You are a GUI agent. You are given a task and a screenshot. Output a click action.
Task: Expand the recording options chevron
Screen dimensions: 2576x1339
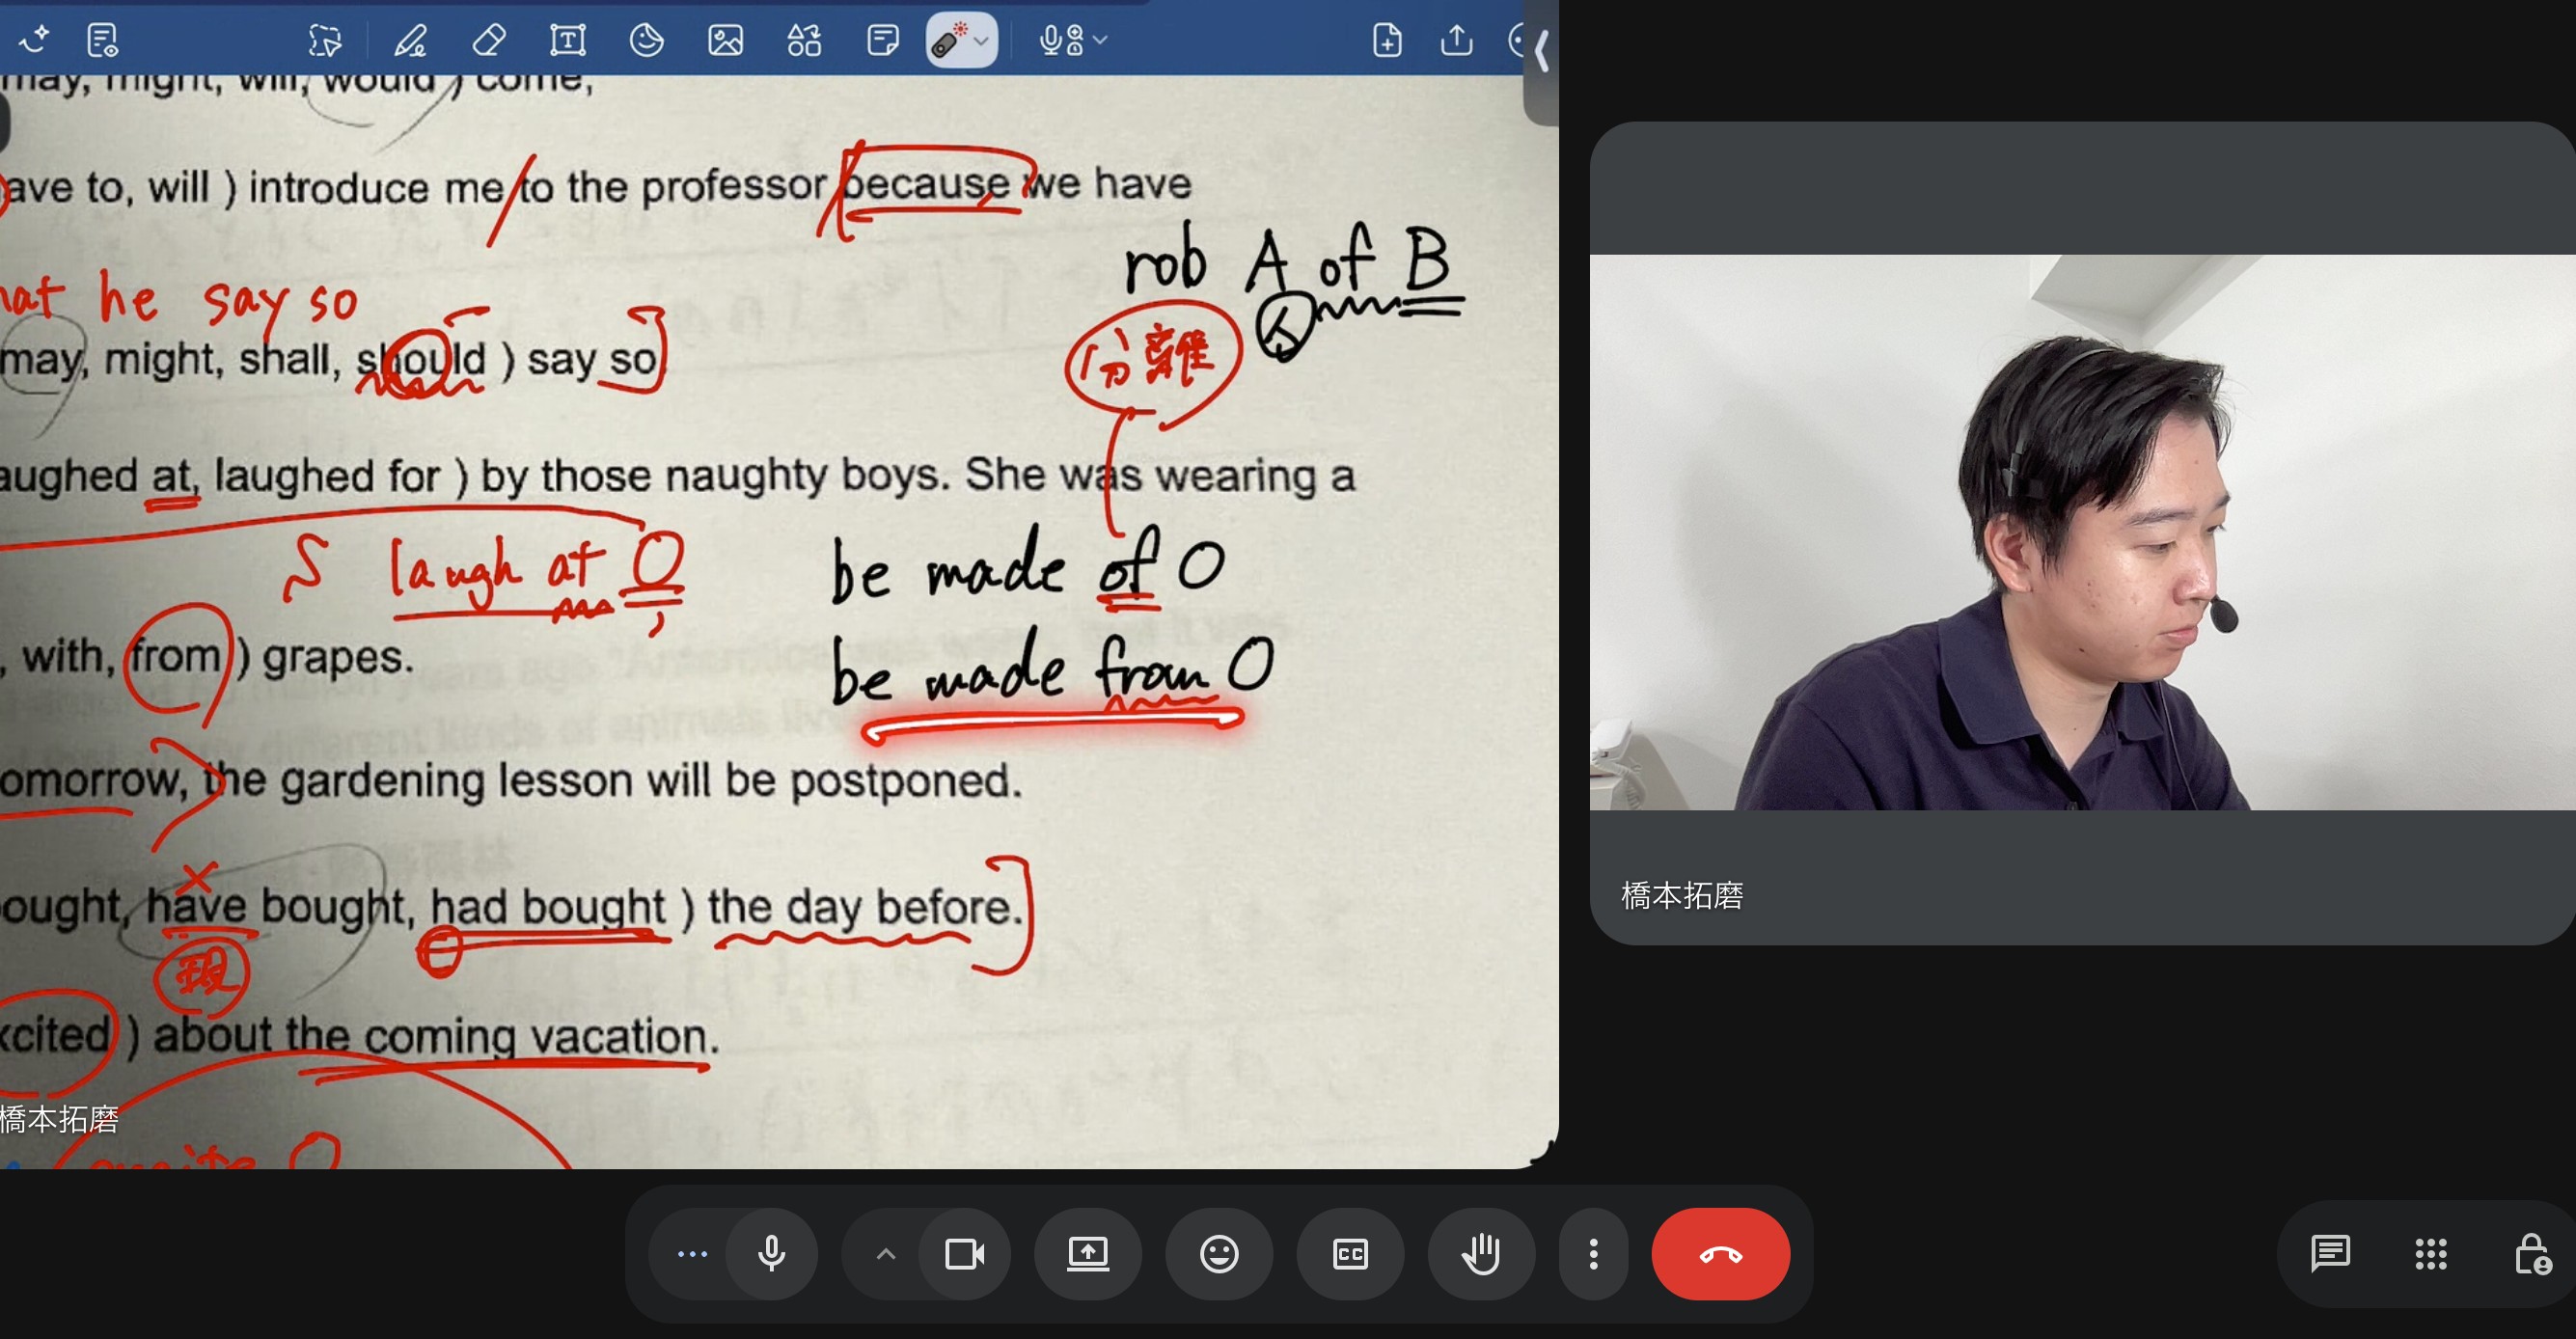(x=1101, y=40)
